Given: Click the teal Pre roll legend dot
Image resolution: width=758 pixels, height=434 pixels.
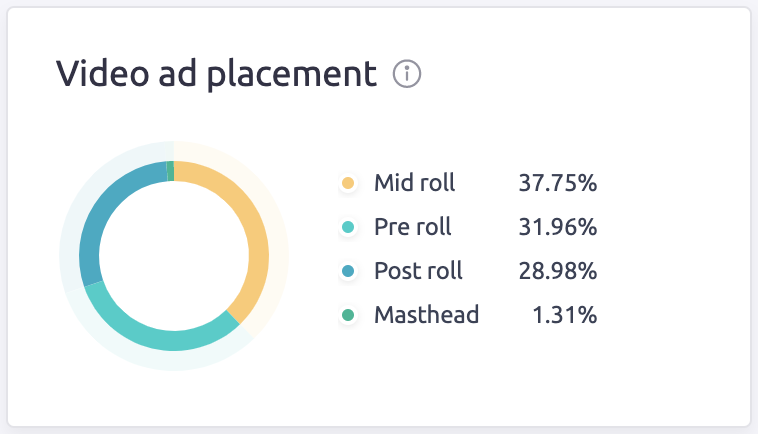Looking at the screenshot, I should point(348,227).
